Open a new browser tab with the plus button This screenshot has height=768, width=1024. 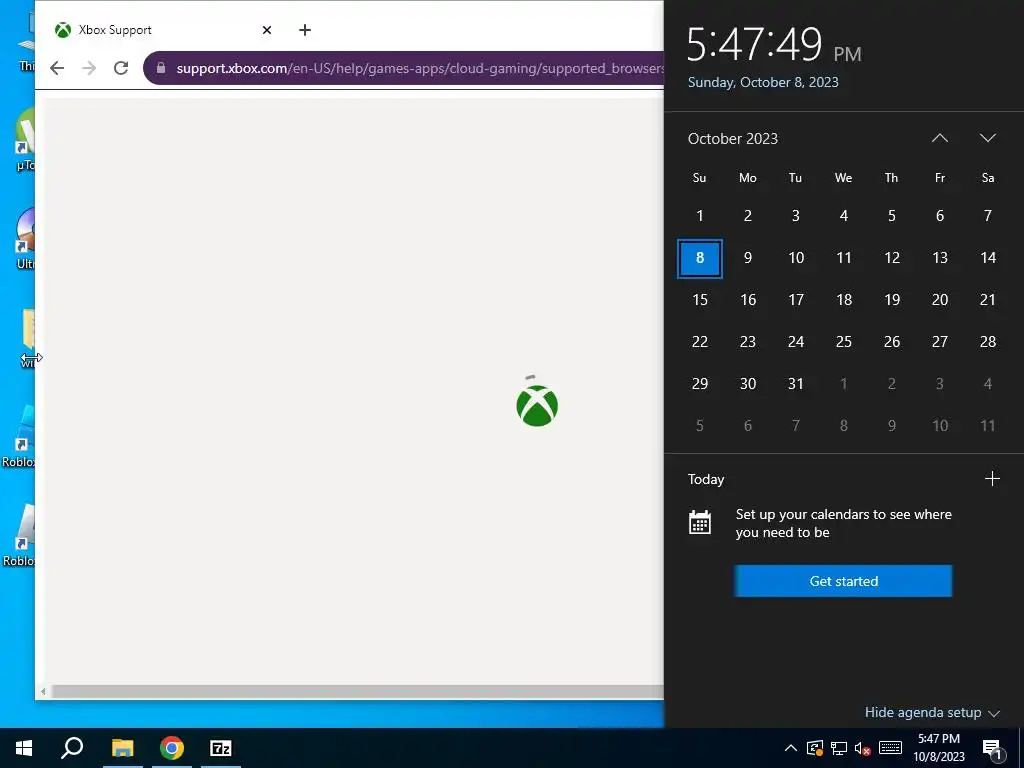coord(304,30)
